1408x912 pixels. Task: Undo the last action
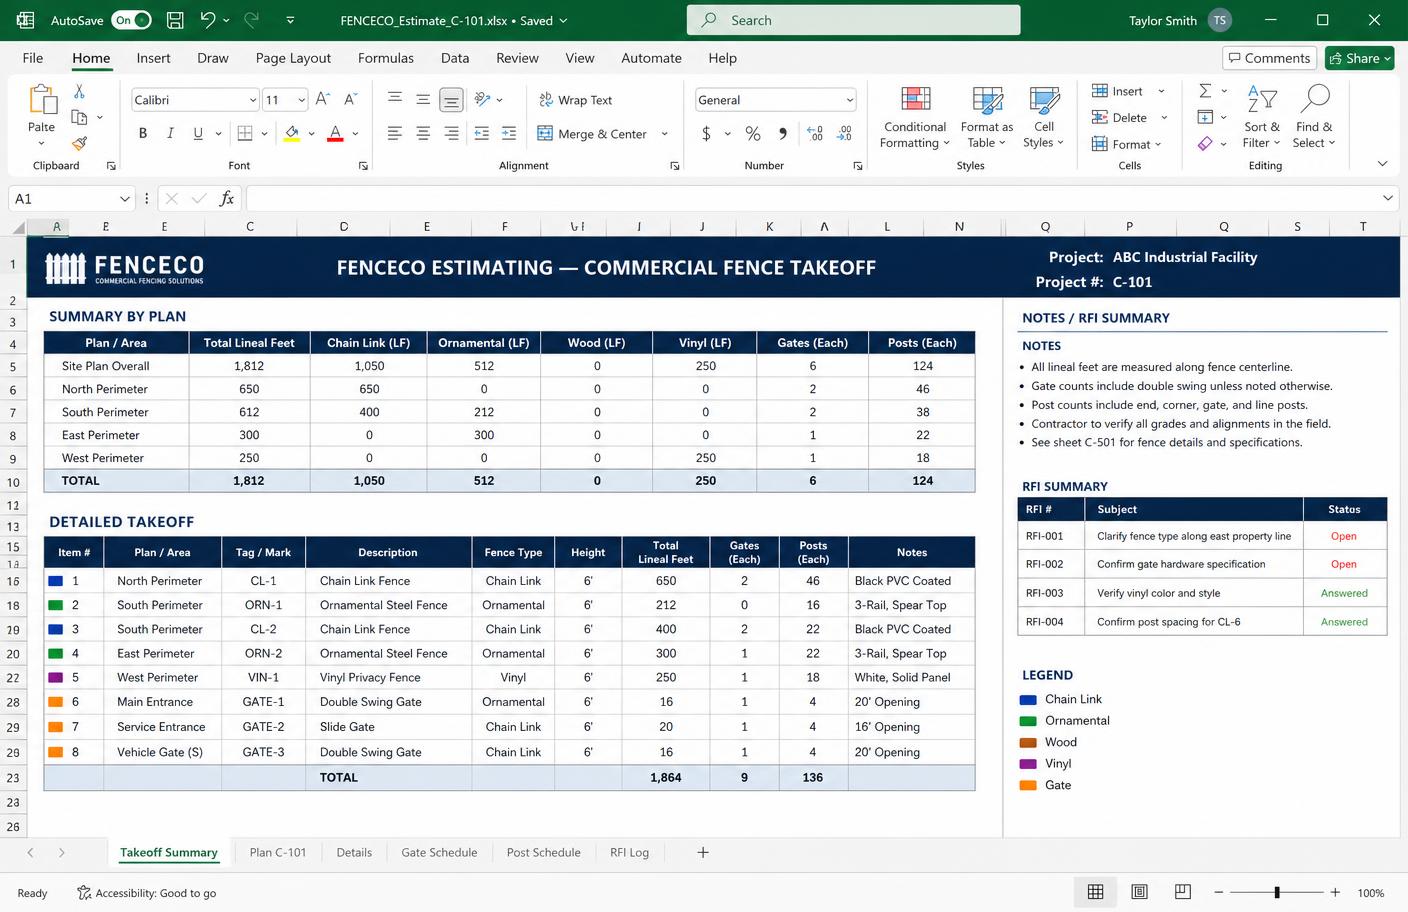207,20
